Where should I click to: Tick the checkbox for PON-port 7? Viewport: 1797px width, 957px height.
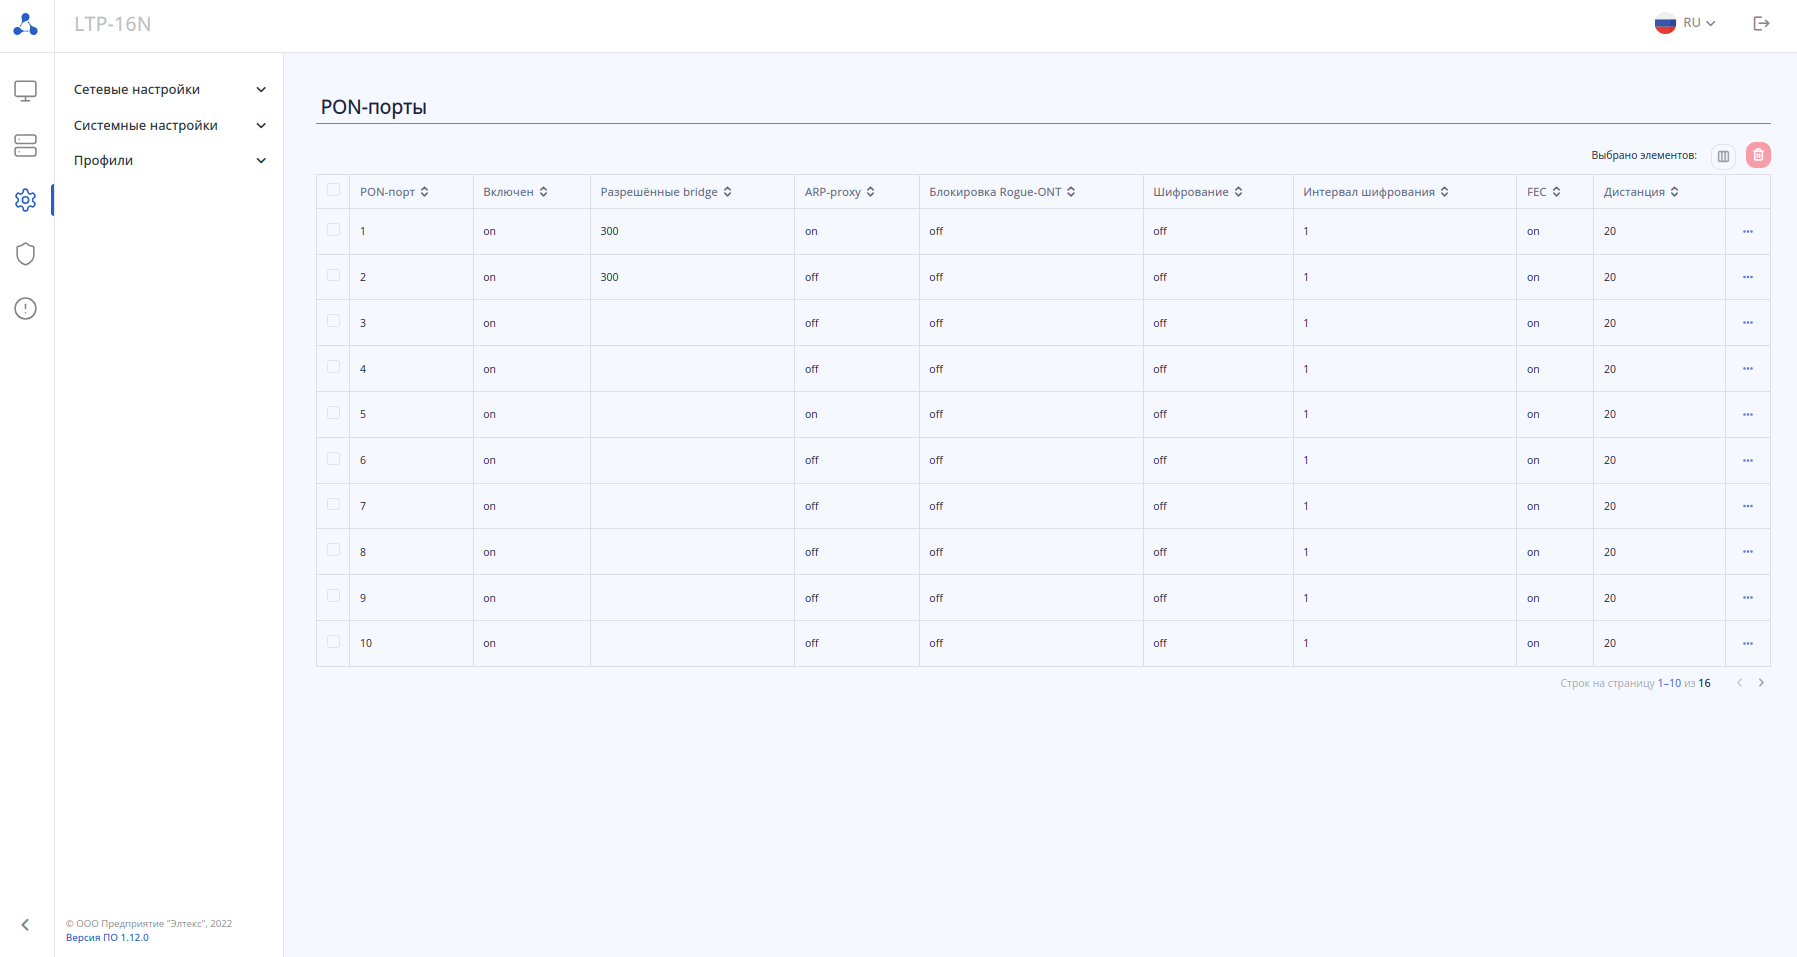pos(333,505)
